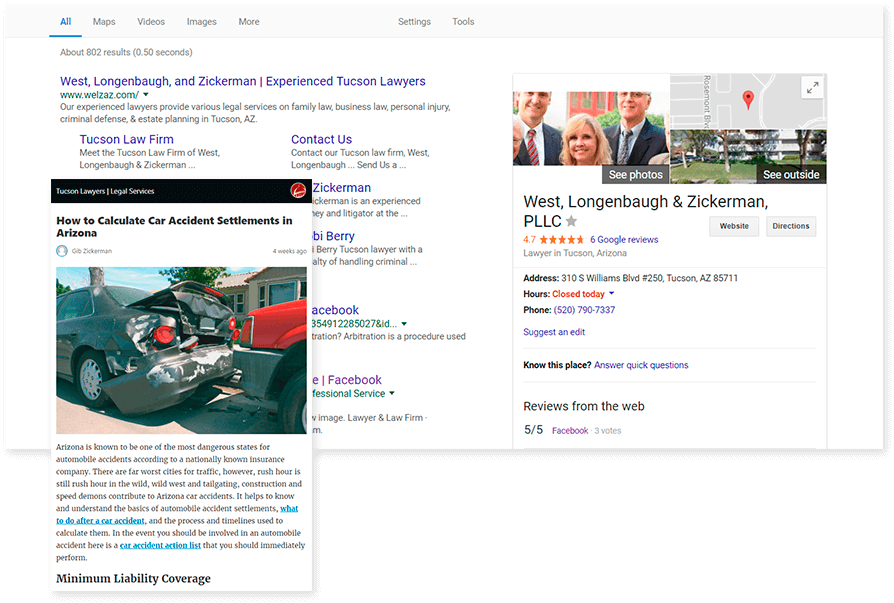This screenshot has width=894, height=603.
Task: Open the See outside street view
Action: (x=791, y=174)
